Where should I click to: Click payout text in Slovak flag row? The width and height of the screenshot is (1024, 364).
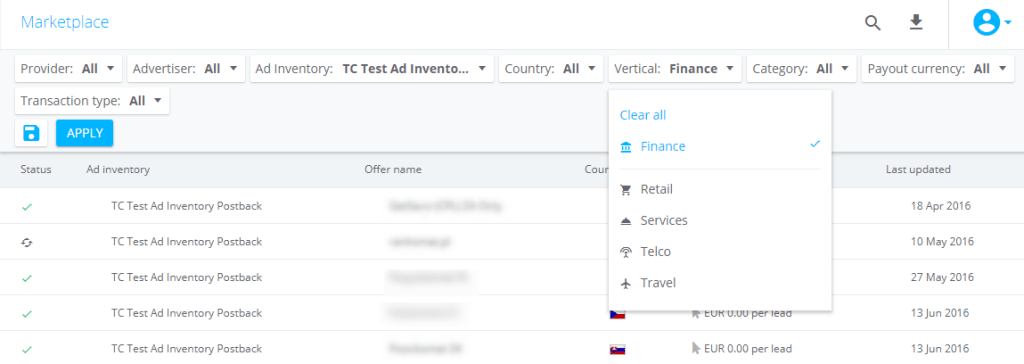[747, 349]
